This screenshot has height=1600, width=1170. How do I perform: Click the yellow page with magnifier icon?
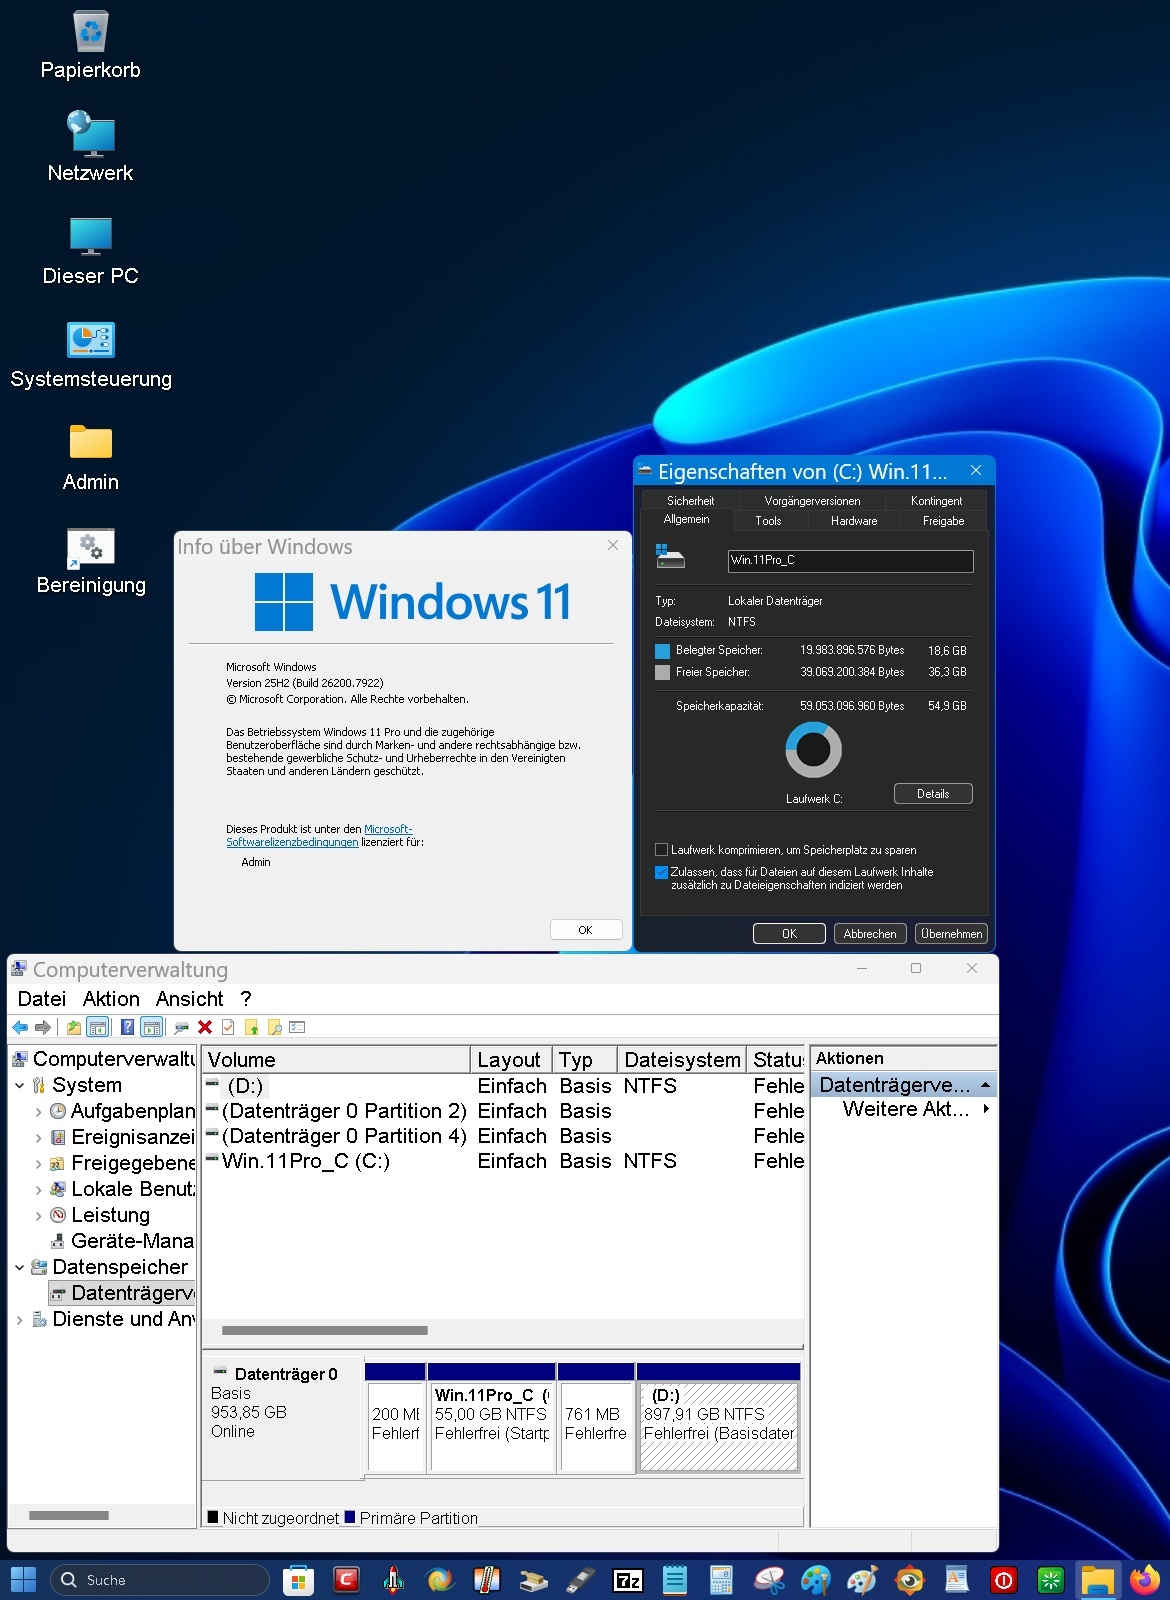coord(274,1027)
